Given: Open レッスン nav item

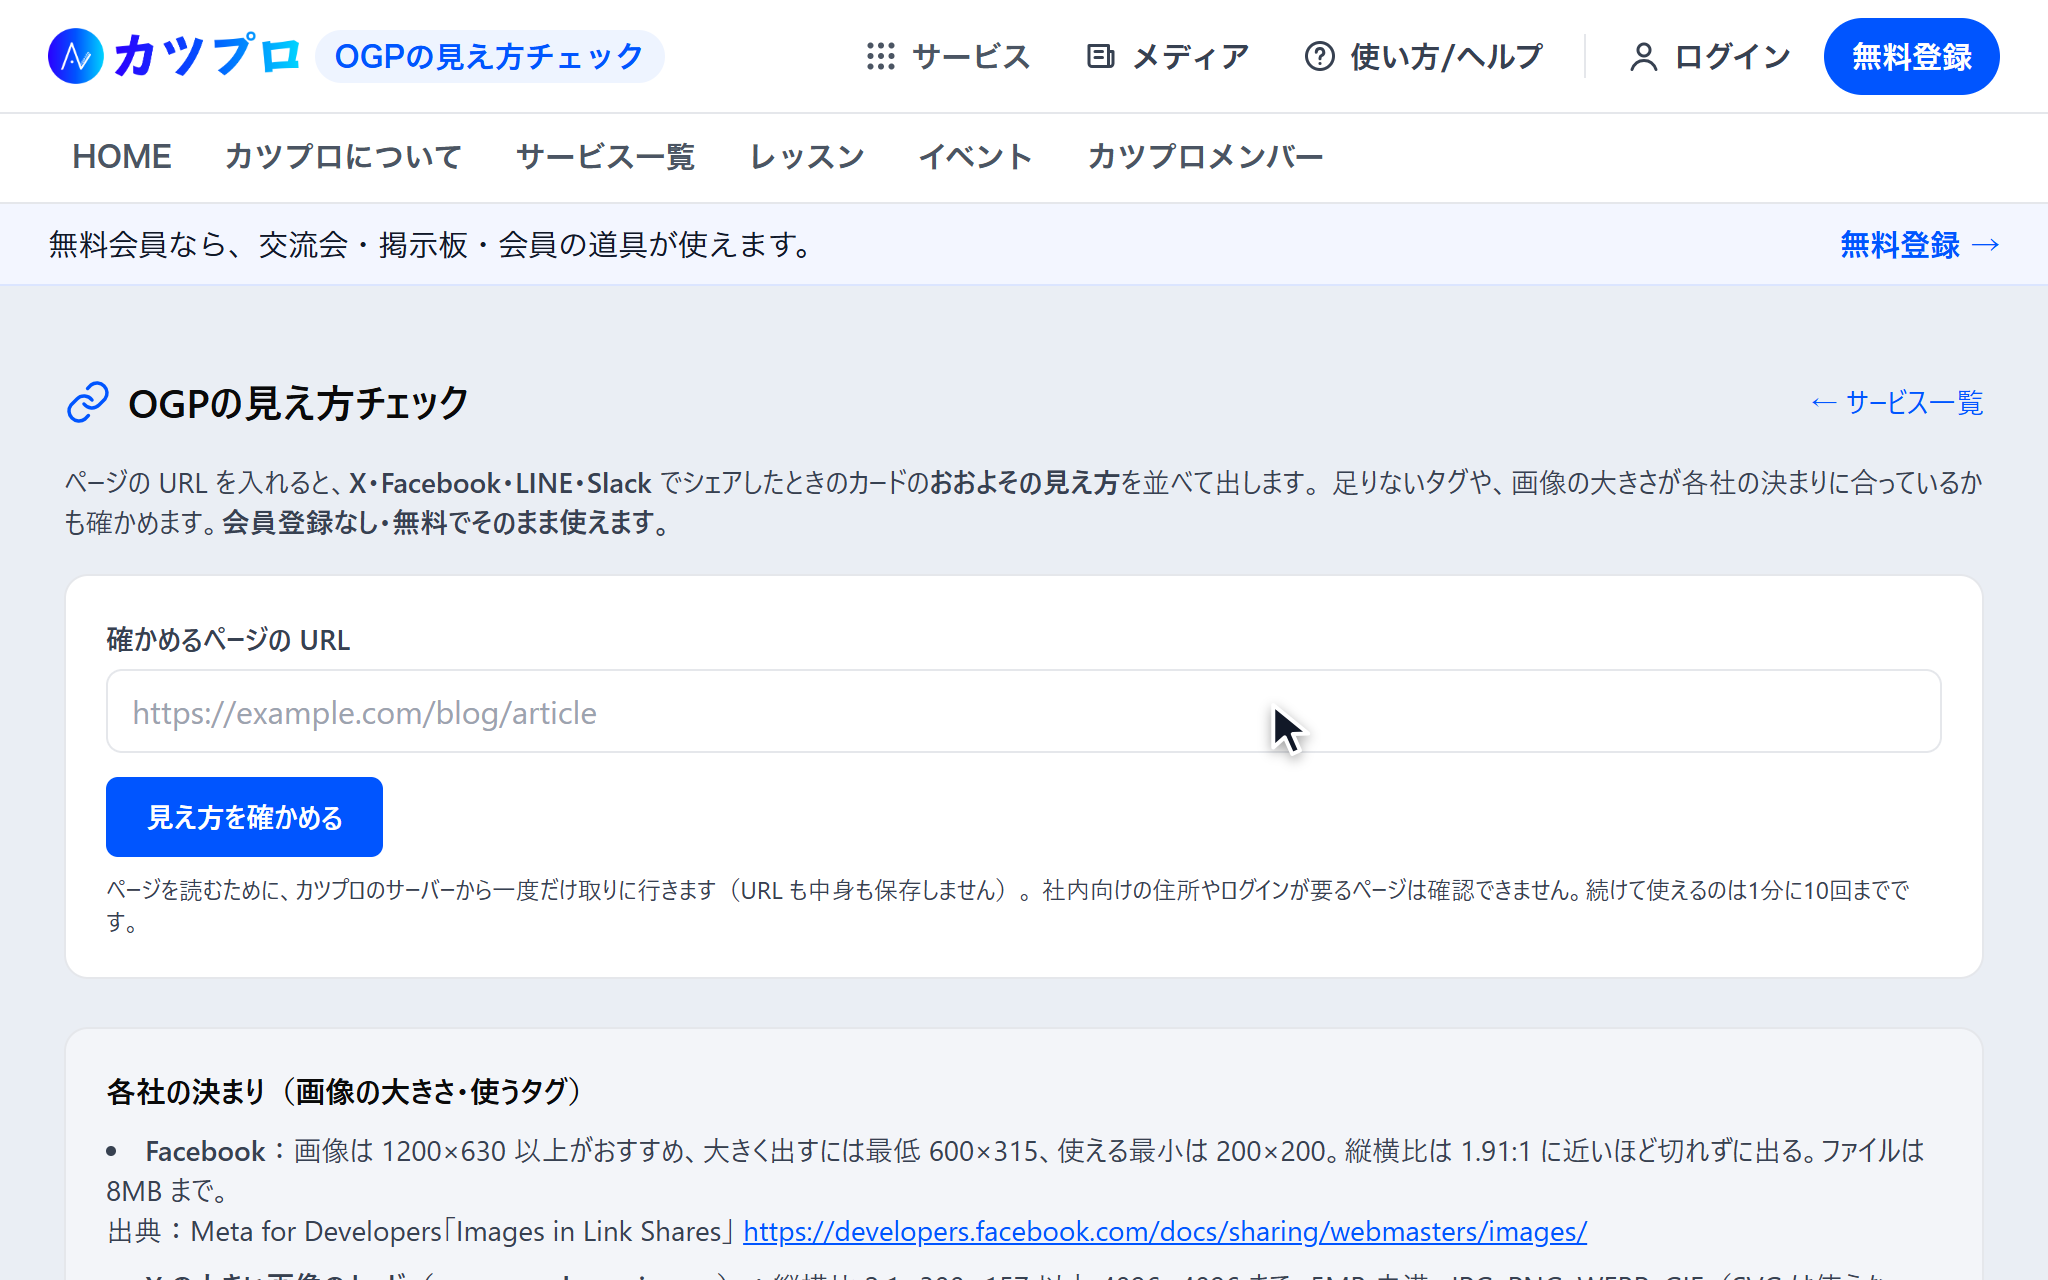Looking at the screenshot, I should coord(807,157).
